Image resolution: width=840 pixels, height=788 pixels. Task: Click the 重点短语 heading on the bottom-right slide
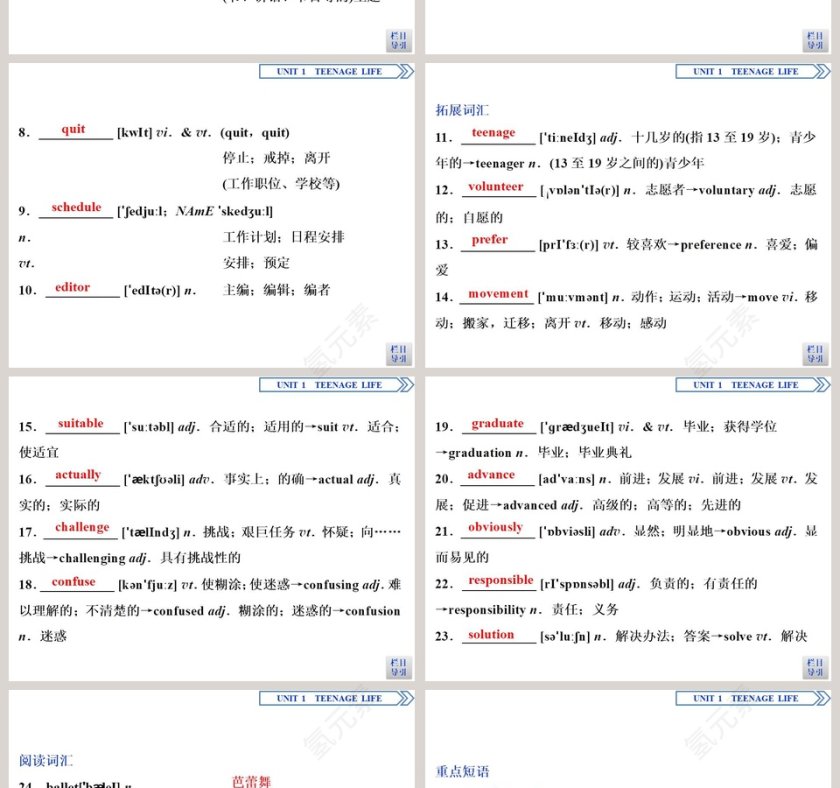[x=461, y=770]
